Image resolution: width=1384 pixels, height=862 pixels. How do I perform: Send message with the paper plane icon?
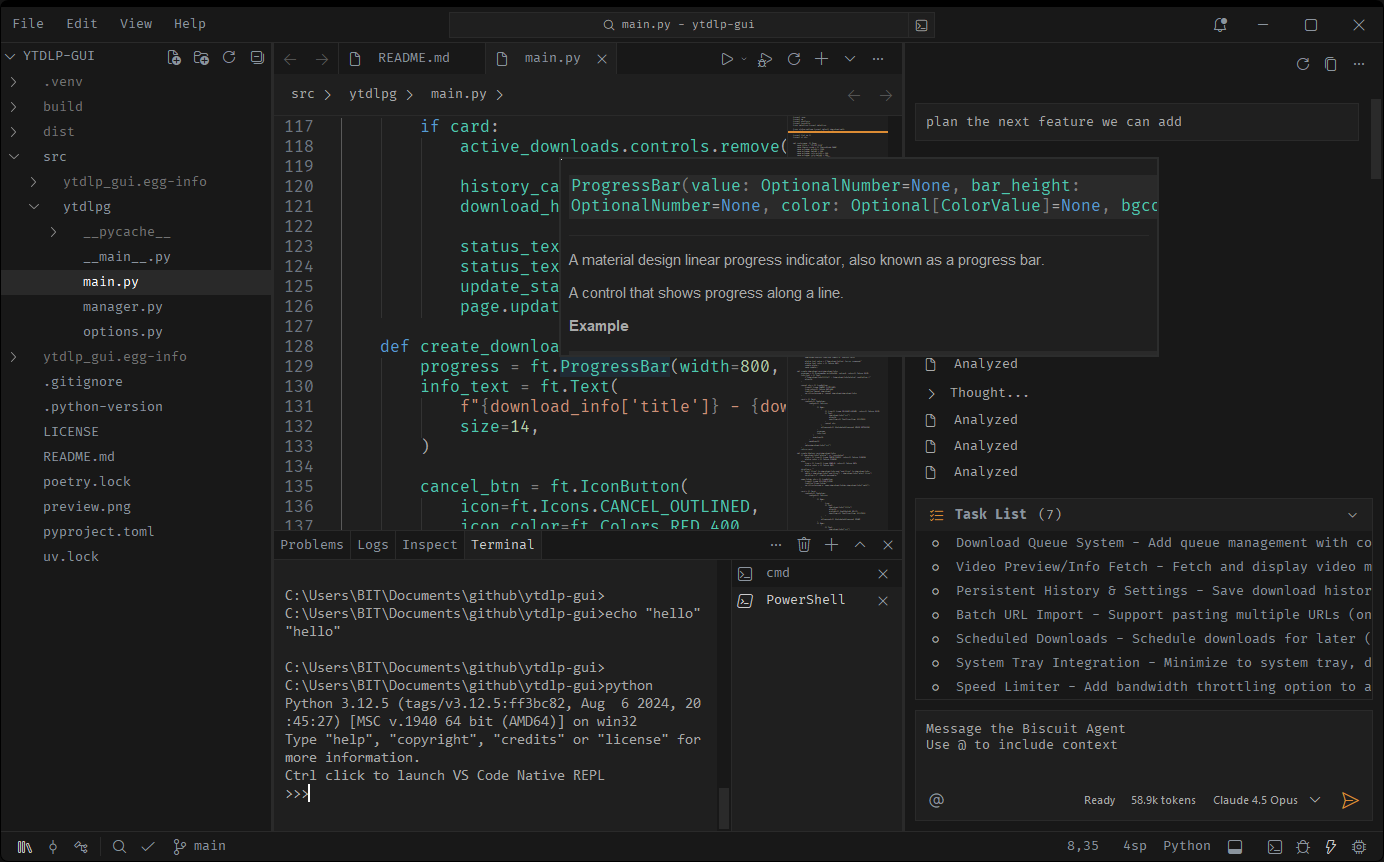1350,800
